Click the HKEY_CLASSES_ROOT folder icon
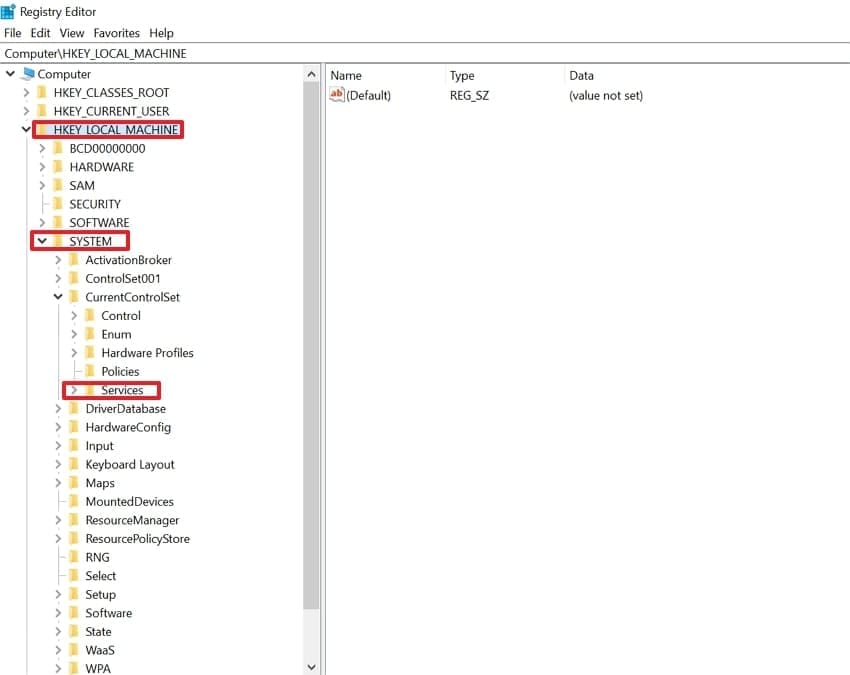 [42, 93]
